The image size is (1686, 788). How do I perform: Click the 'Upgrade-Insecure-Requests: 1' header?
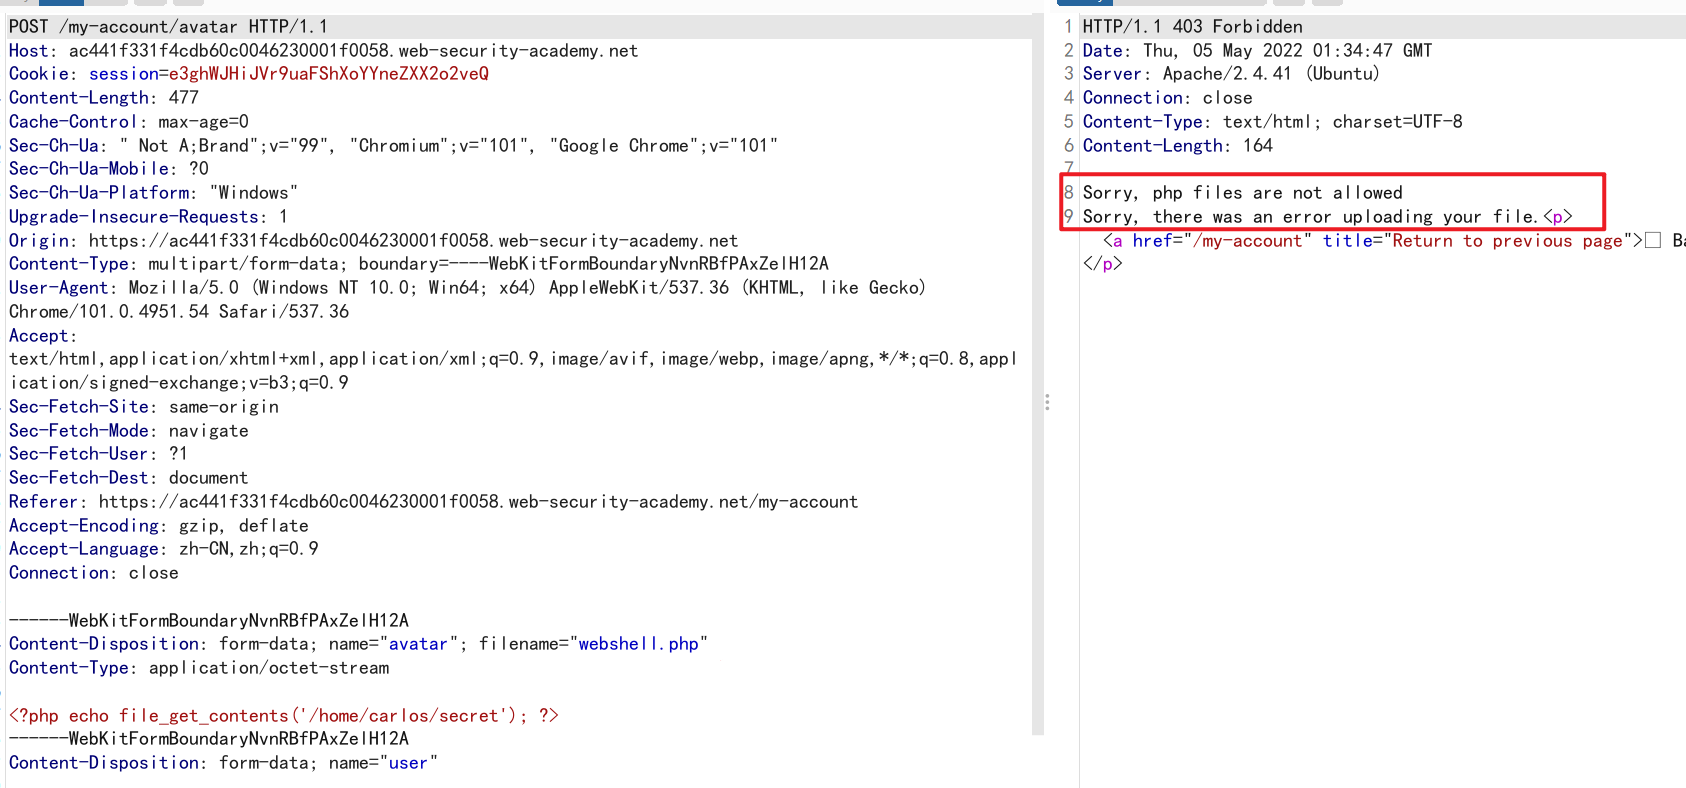[148, 217]
